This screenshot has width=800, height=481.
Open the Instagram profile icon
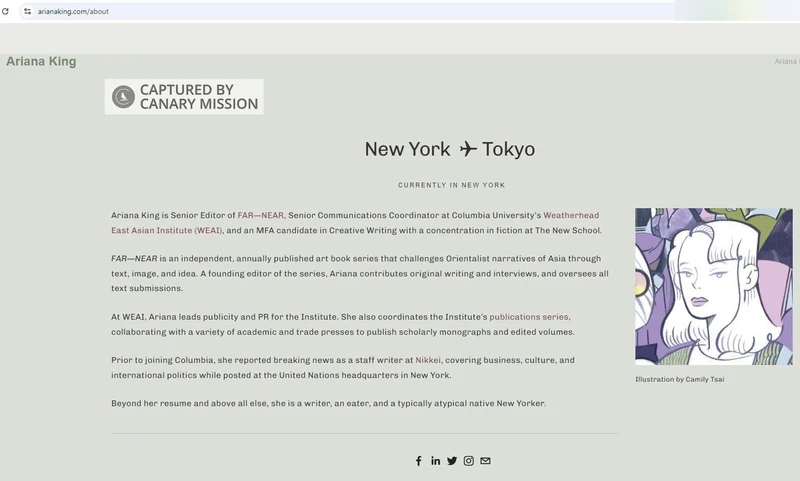click(468, 461)
